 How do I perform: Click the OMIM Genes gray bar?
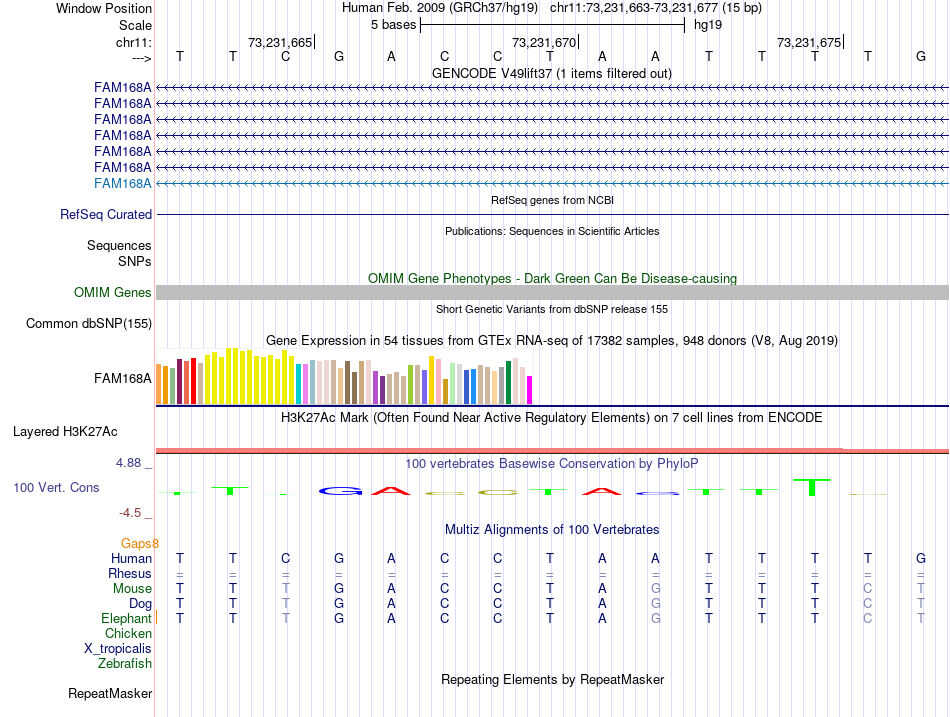(x=552, y=293)
